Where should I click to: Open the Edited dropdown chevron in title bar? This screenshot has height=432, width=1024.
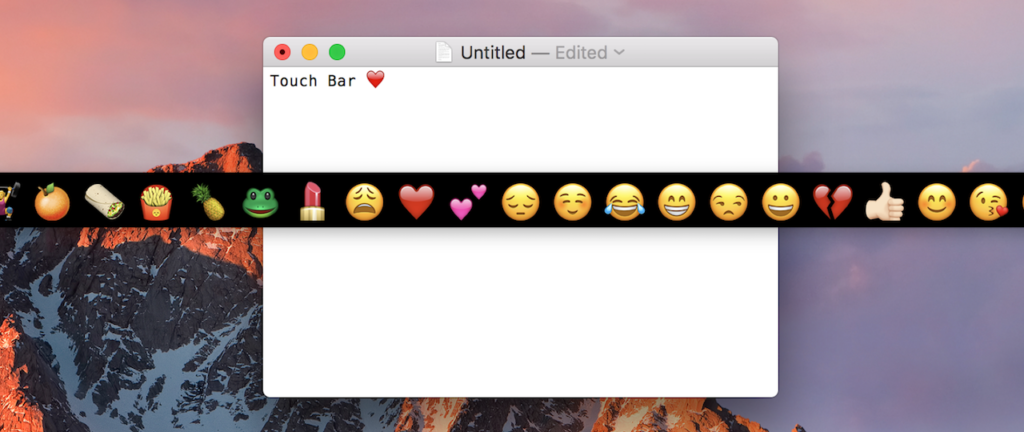click(619, 53)
